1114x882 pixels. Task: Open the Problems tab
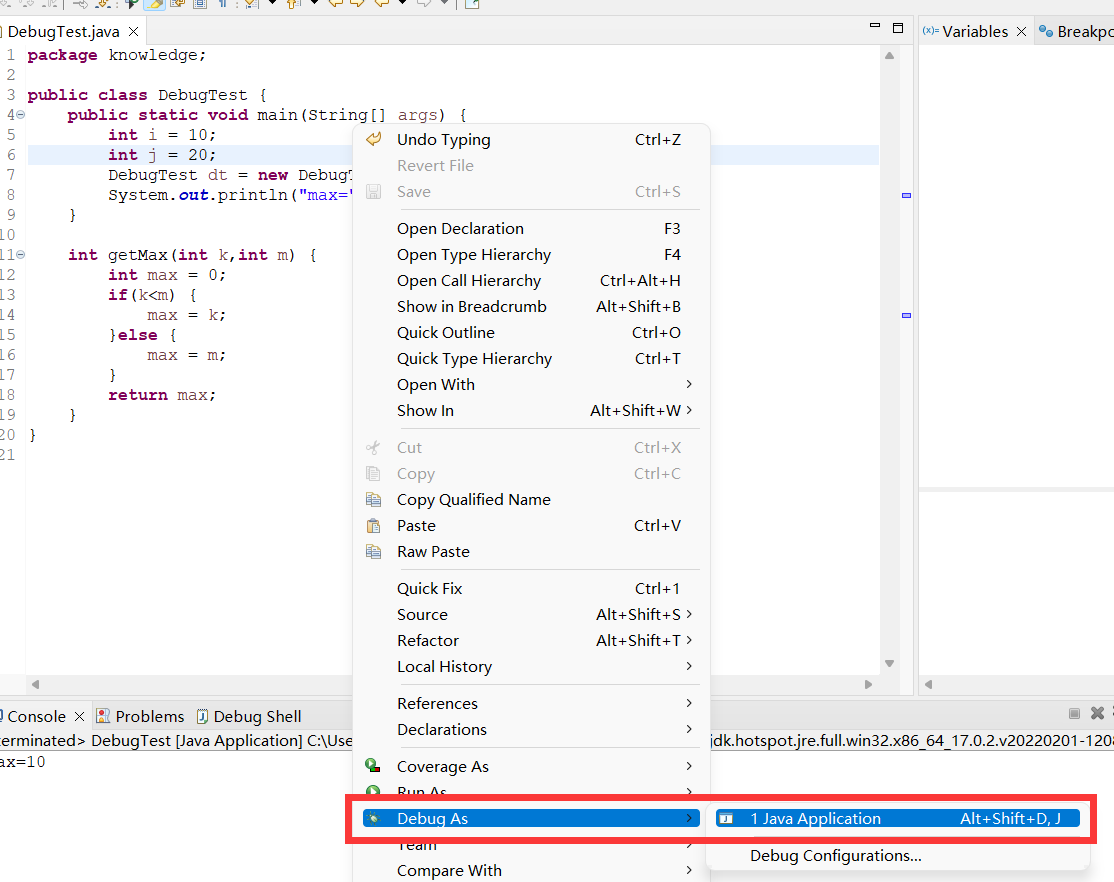[140, 716]
